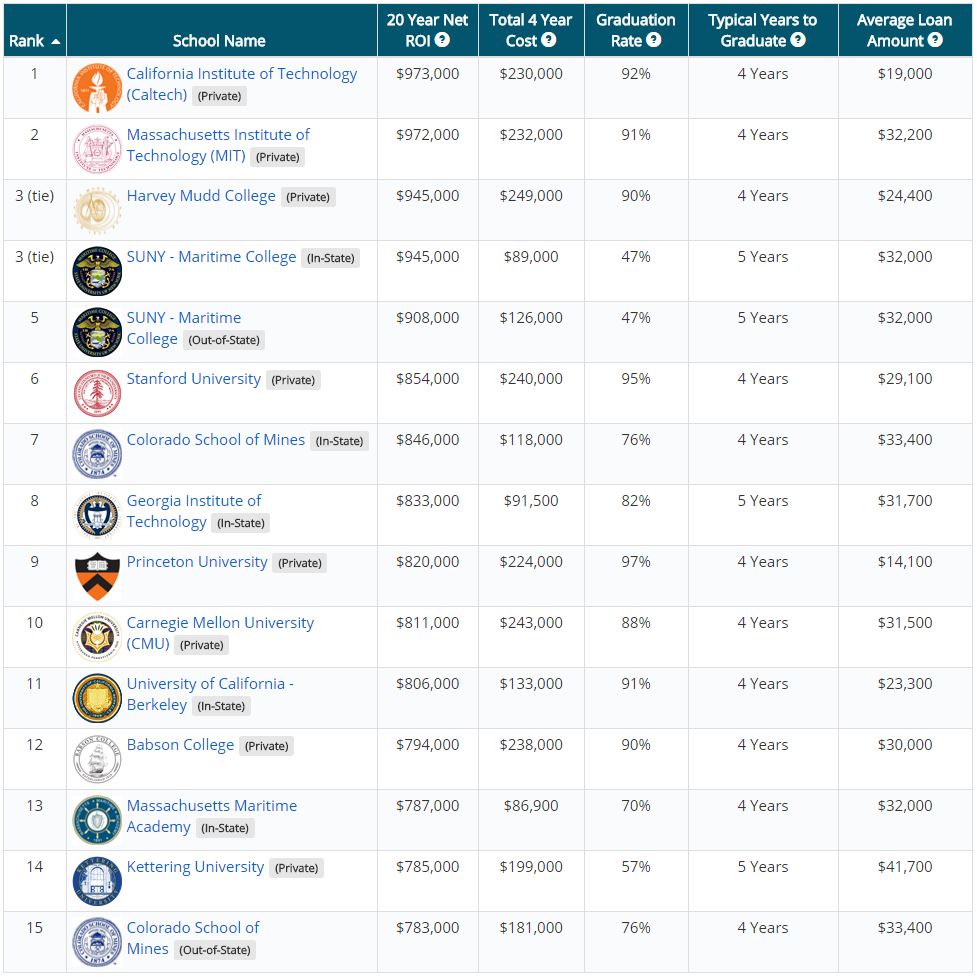The width and height of the screenshot is (977, 977).
Task: Click the help icon beside 20 Year Net ROI
Action: click(x=442, y=40)
